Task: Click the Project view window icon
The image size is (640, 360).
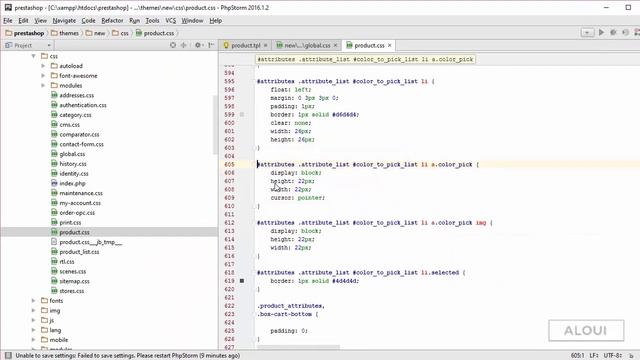Action: tap(9, 45)
